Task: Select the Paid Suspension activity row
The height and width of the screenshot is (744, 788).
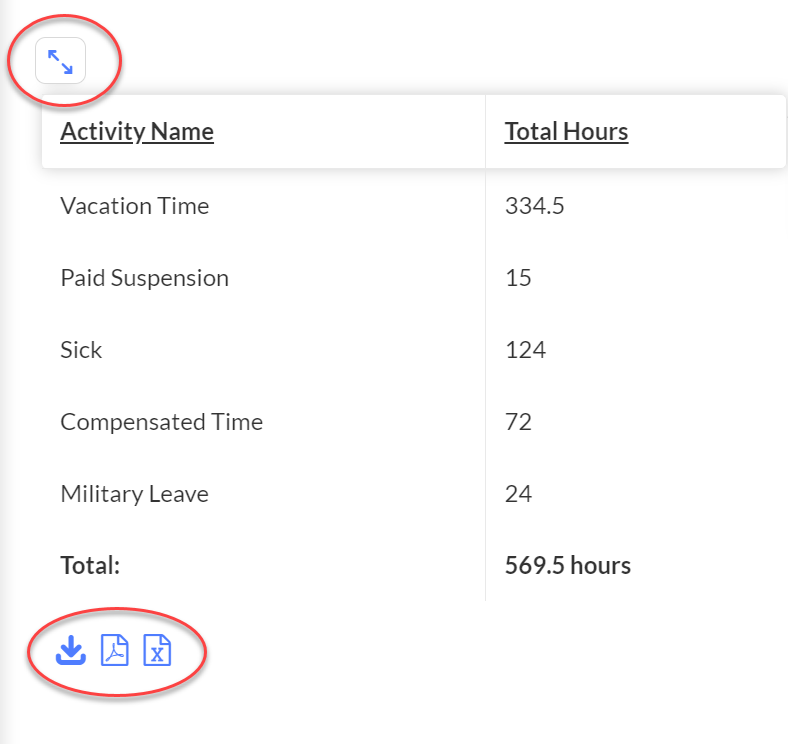Action: click(414, 278)
